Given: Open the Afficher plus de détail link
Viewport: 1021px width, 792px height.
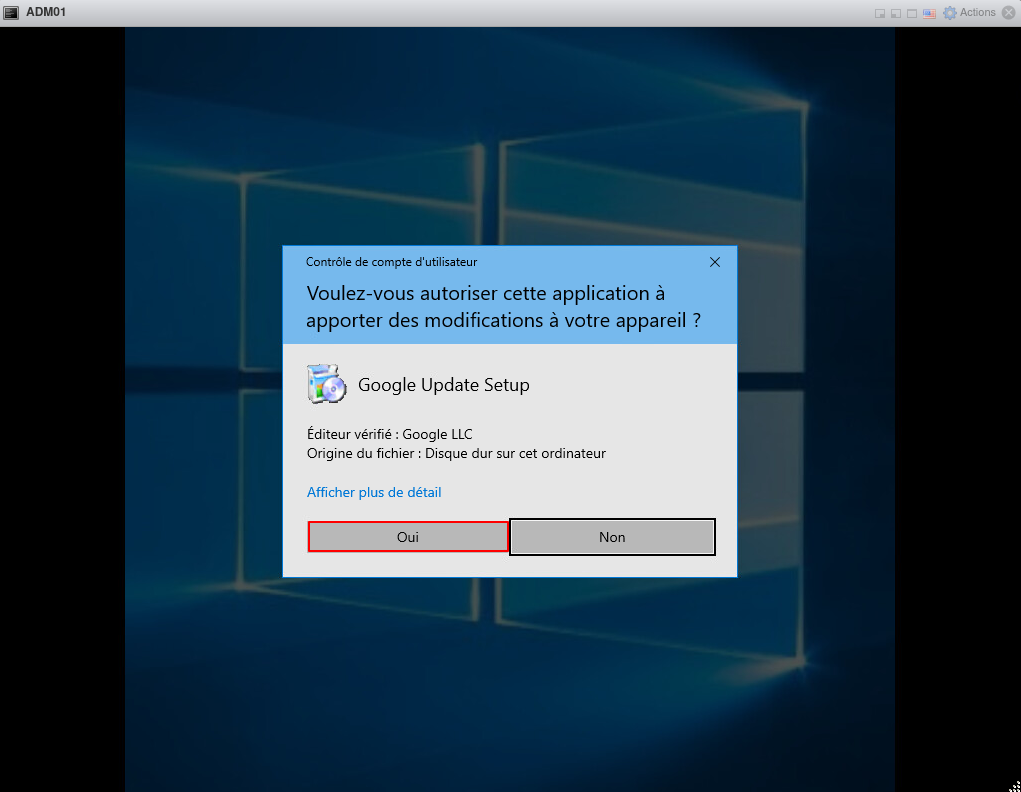Looking at the screenshot, I should [x=374, y=492].
